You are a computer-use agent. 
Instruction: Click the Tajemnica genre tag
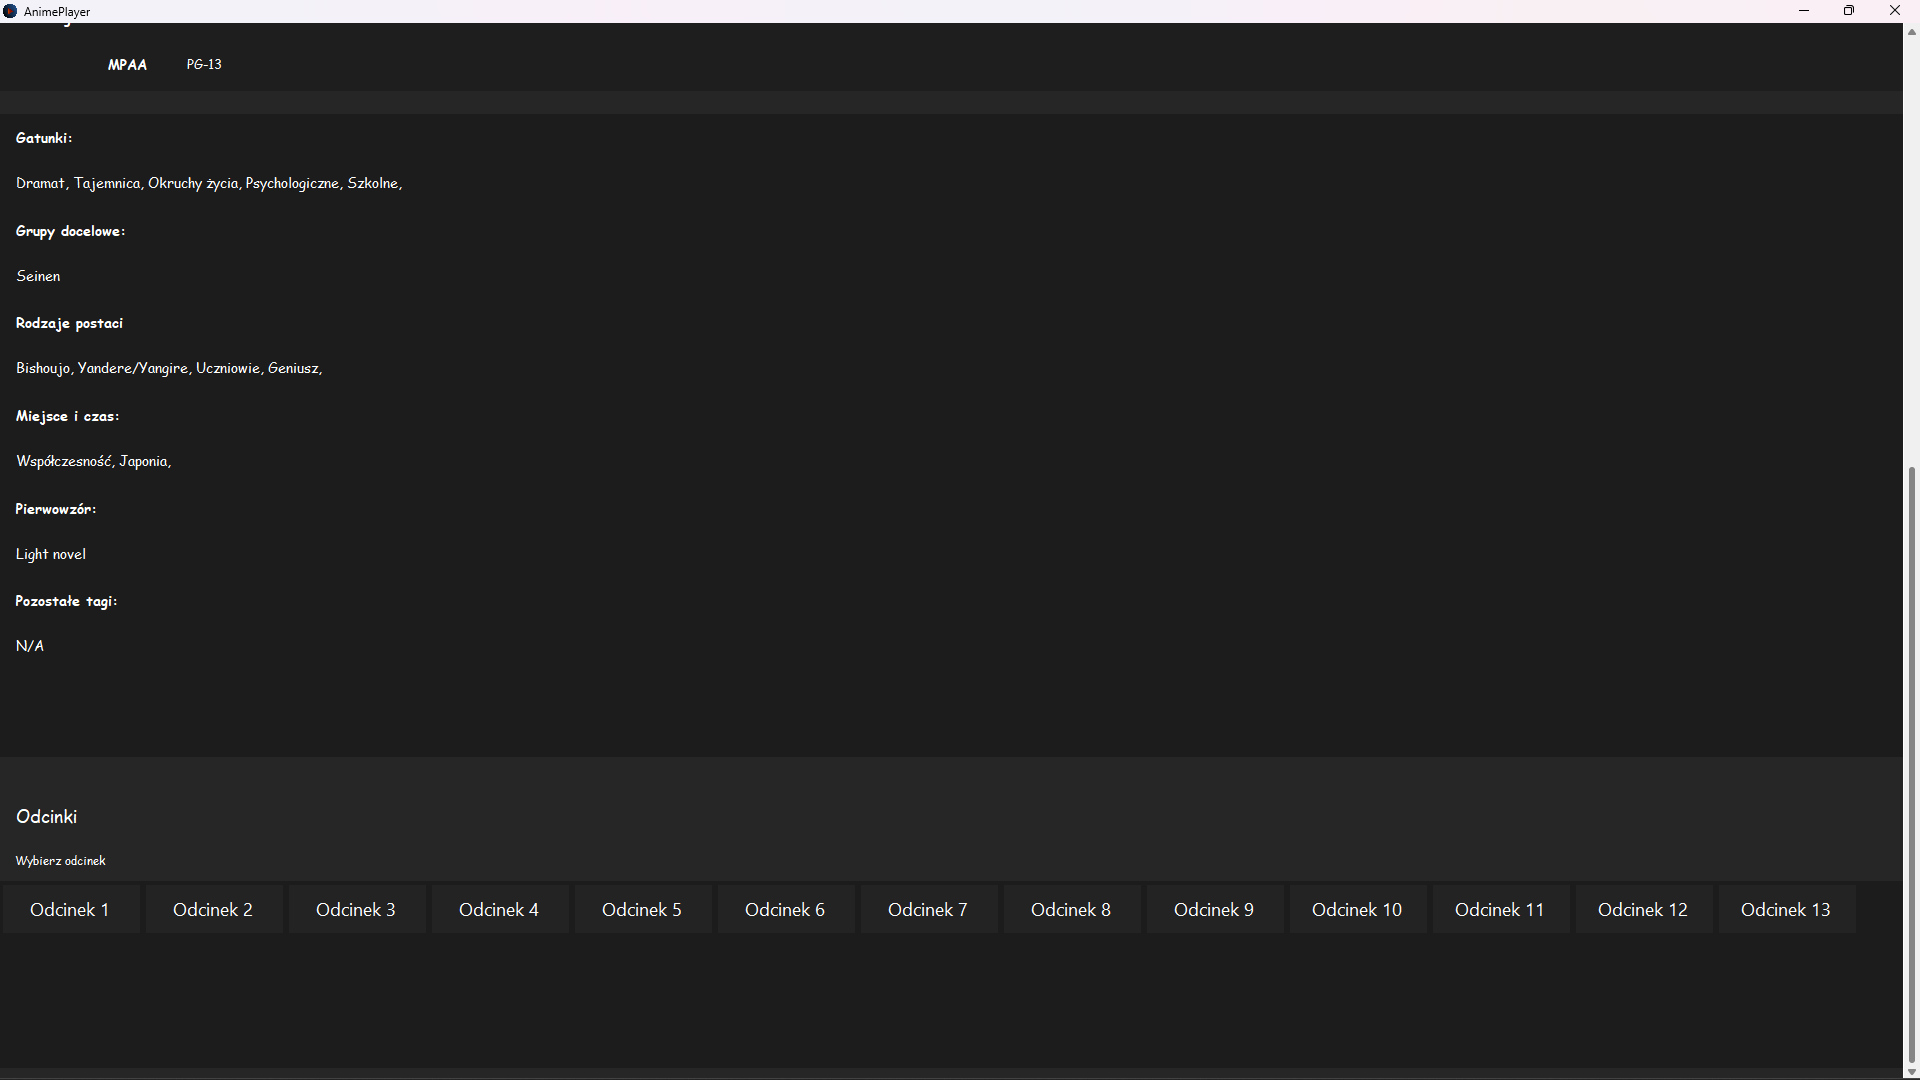pyautogui.click(x=106, y=183)
